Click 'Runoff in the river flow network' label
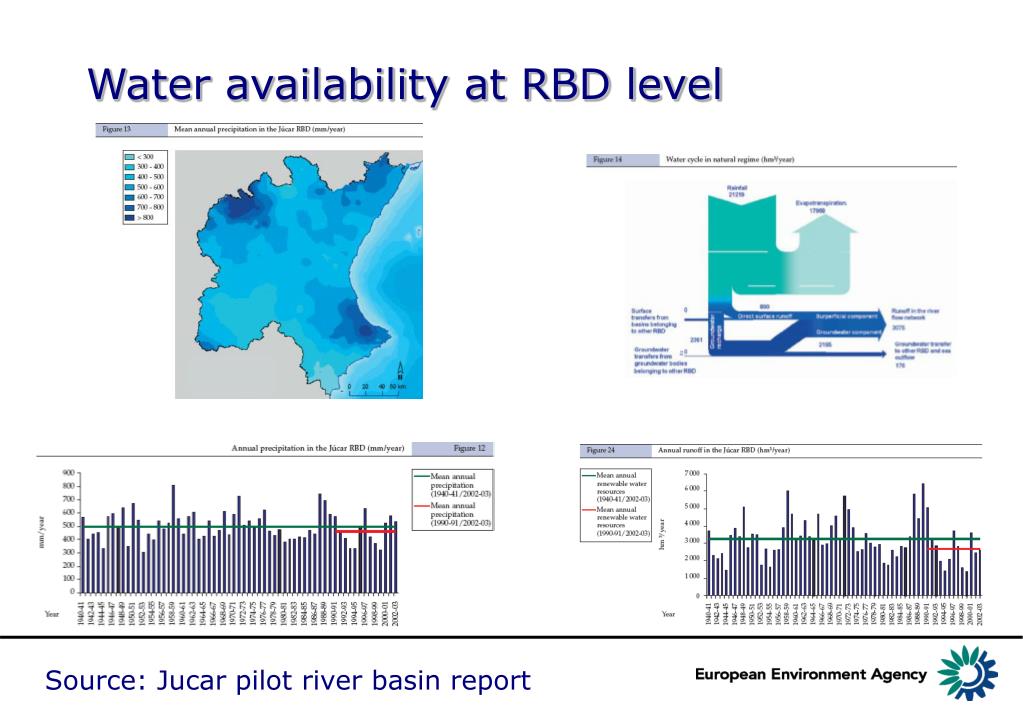 click(x=915, y=315)
